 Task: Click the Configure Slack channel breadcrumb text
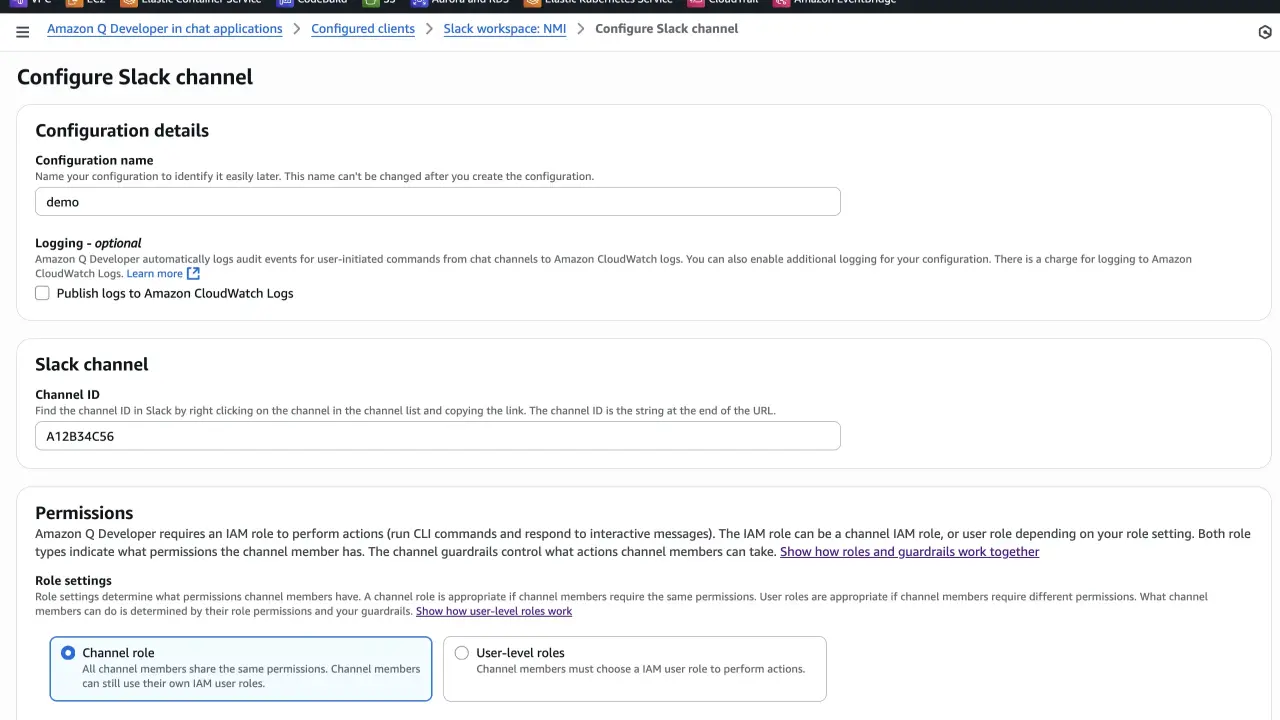667,29
